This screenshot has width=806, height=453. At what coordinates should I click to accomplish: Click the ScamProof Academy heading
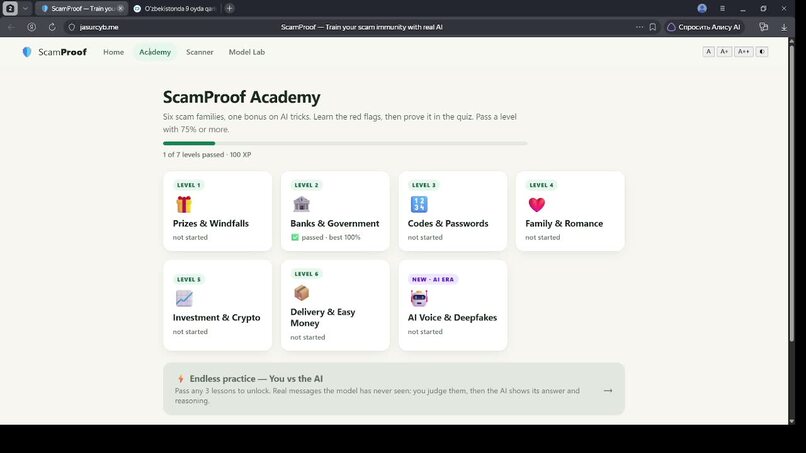click(x=242, y=97)
